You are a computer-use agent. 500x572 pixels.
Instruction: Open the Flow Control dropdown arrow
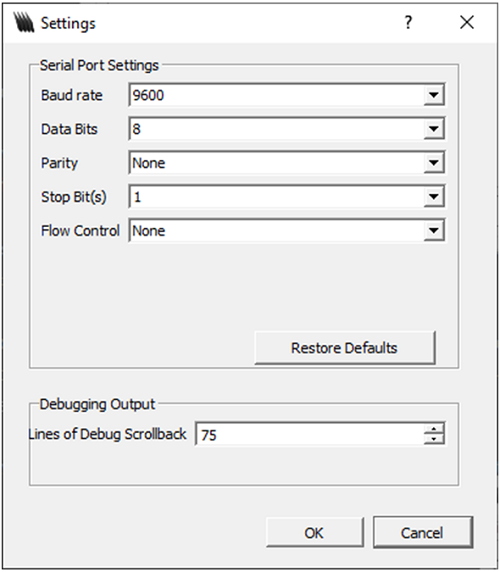click(x=434, y=231)
